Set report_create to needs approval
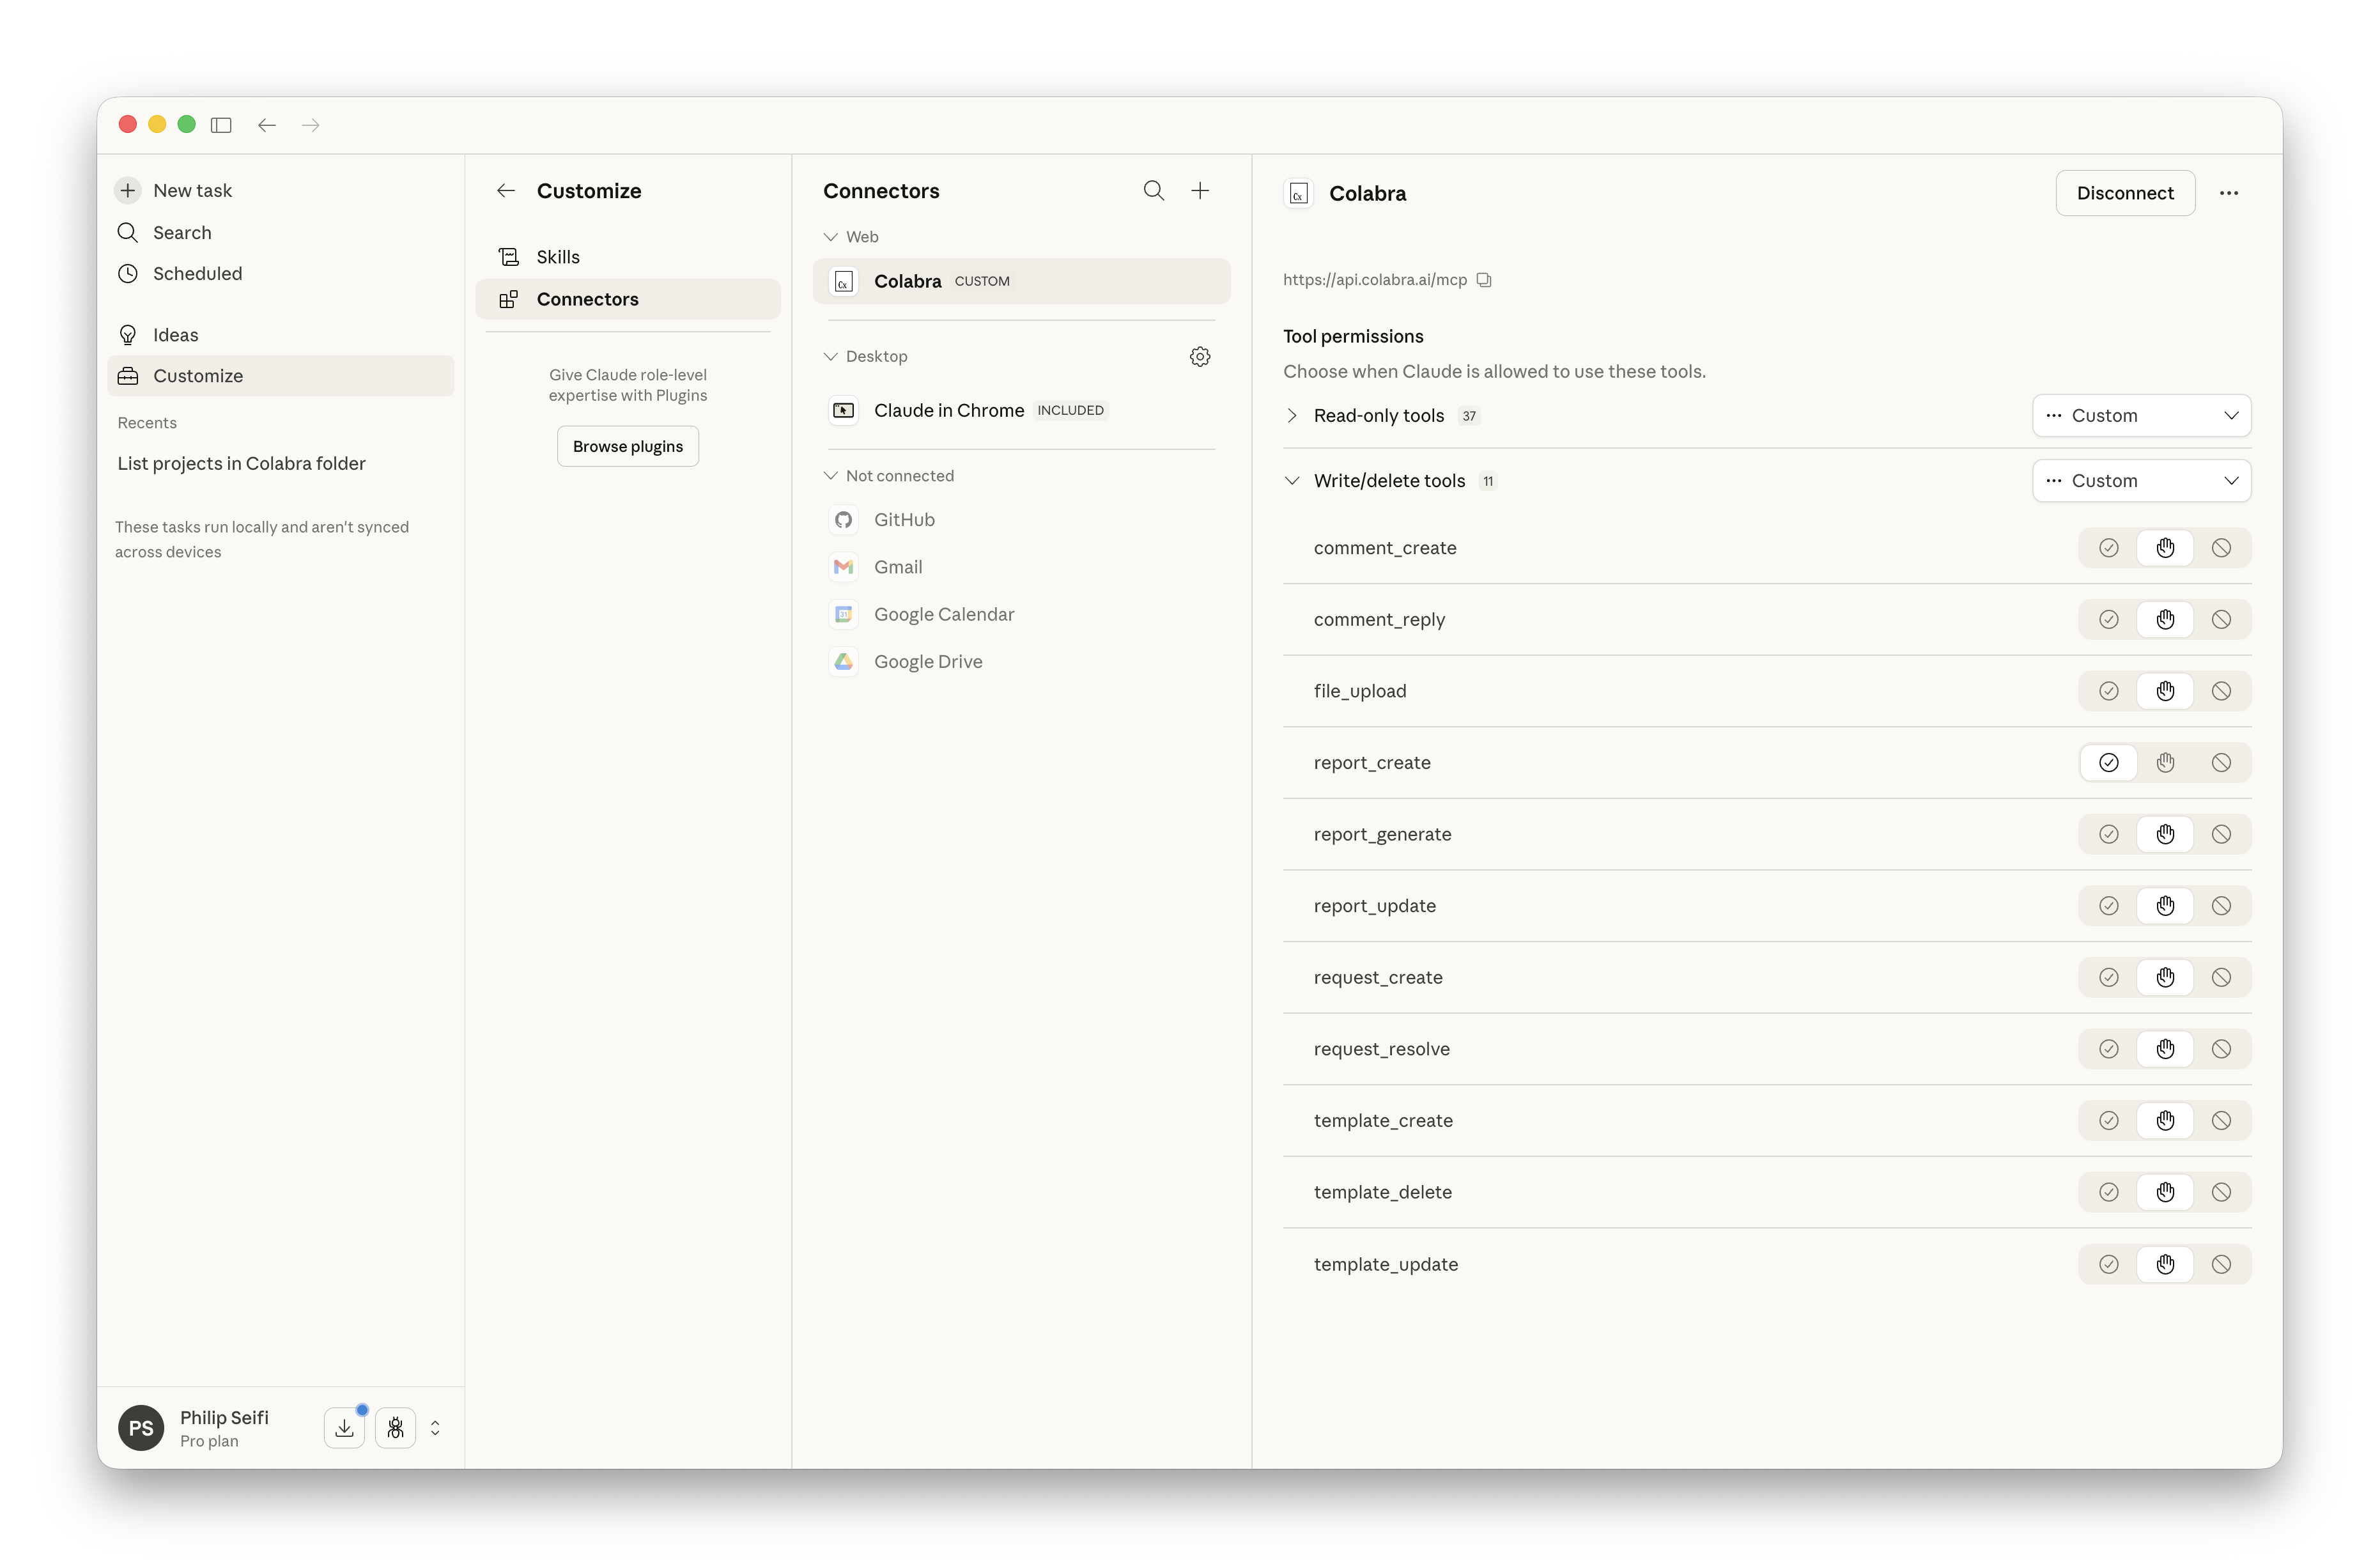The width and height of the screenshot is (2380, 1566). tap(2165, 763)
